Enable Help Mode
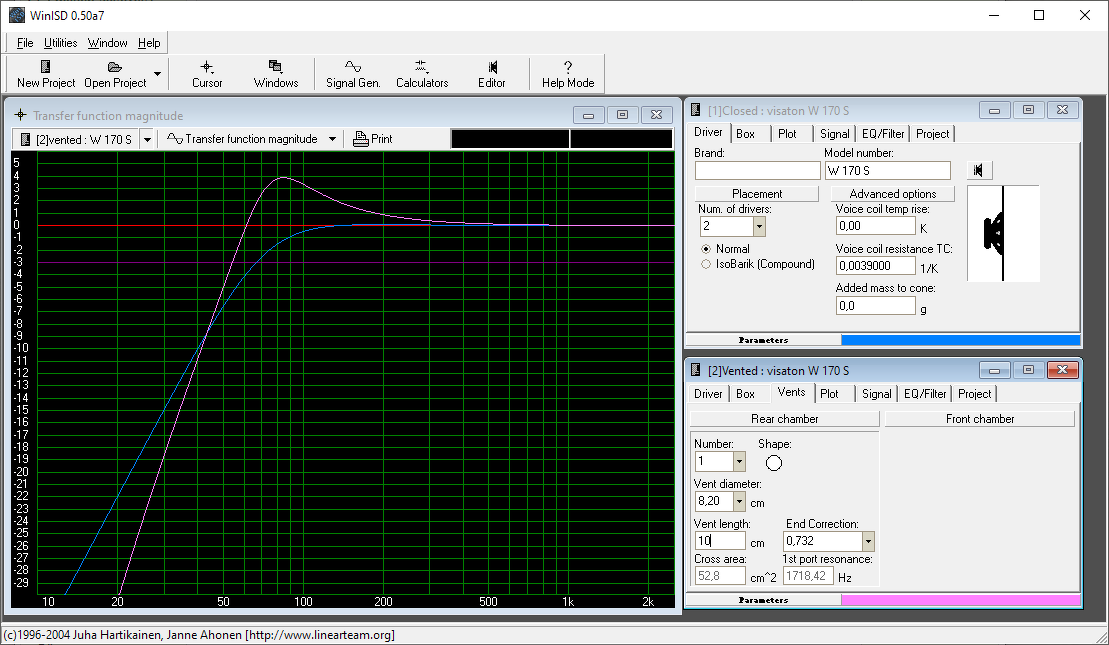The width and height of the screenshot is (1109, 645). pos(568,74)
